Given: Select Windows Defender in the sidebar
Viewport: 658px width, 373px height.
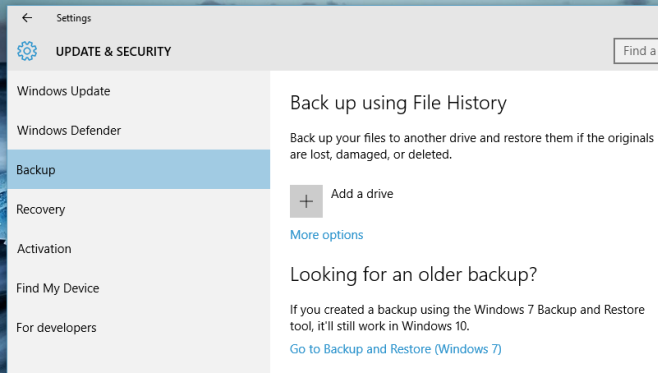Looking at the screenshot, I should click(x=138, y=130).
